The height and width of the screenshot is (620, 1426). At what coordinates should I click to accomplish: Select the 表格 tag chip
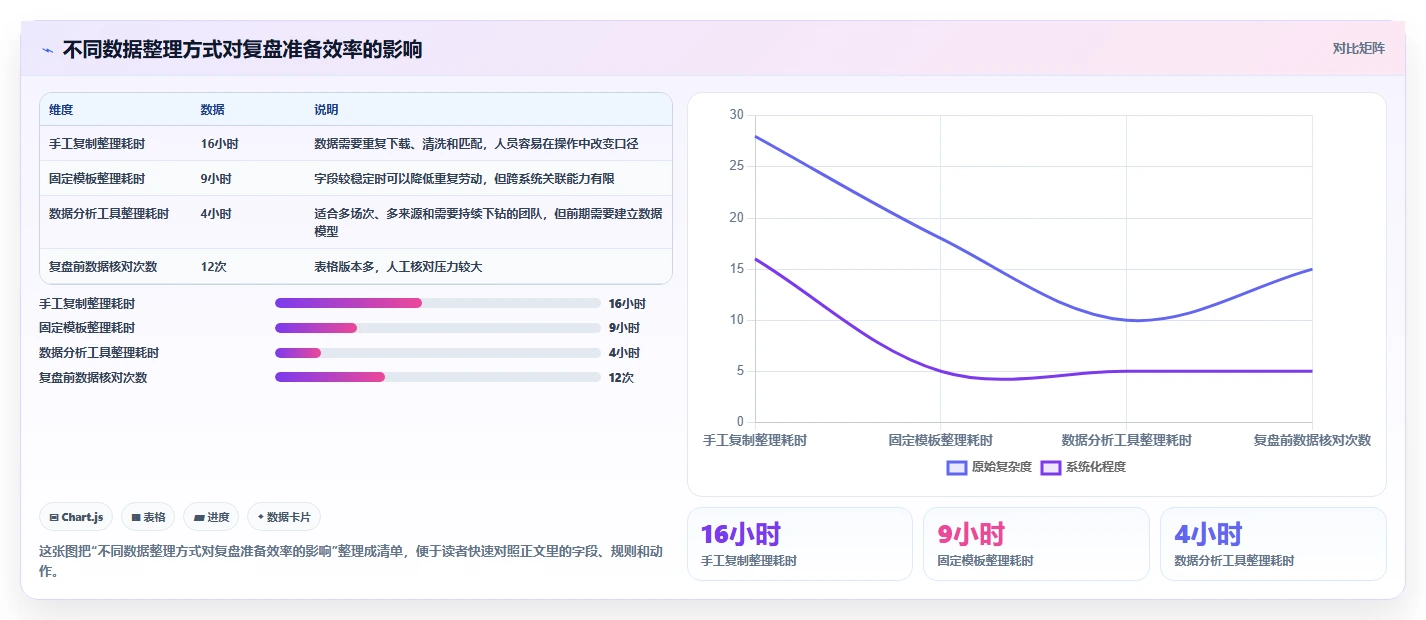(148, 517)
